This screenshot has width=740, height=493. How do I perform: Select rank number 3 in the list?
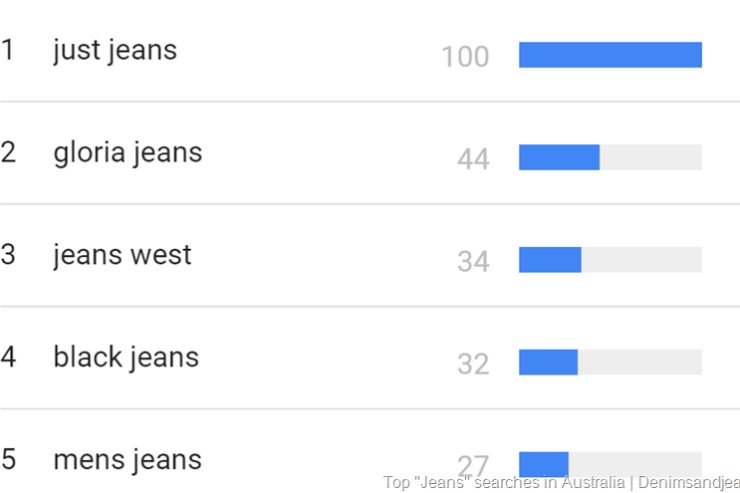(x=8, y=255)
